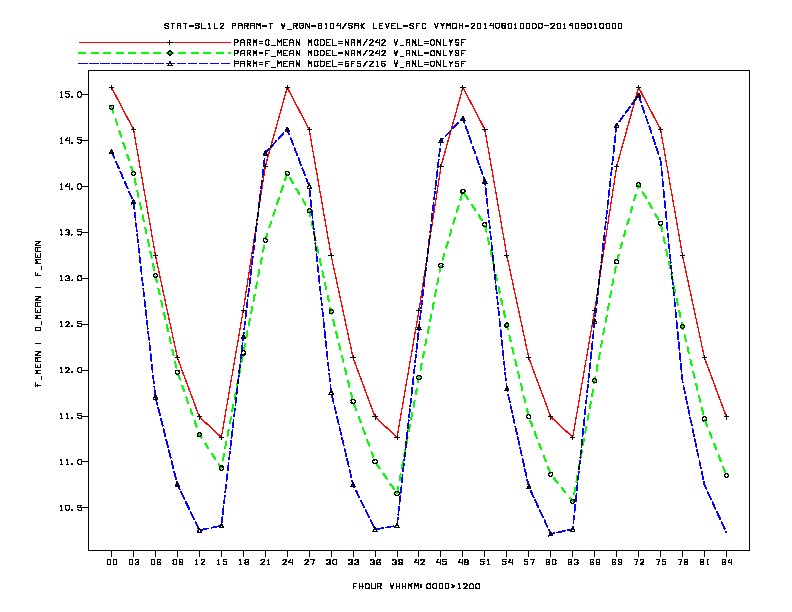
Task: Click the 75 forecast hour tick label
Action: pos(661,562)
